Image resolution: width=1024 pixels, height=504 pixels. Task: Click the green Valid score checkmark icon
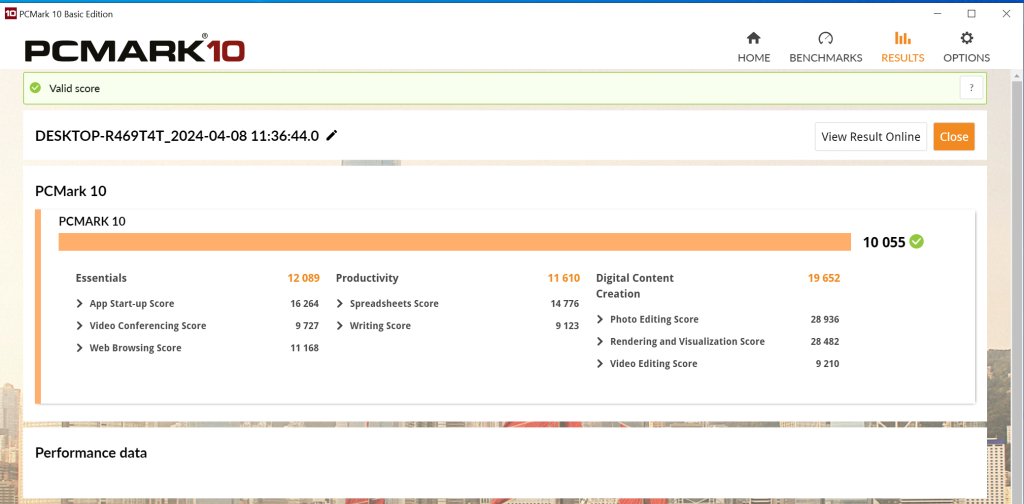pos(35,88)
